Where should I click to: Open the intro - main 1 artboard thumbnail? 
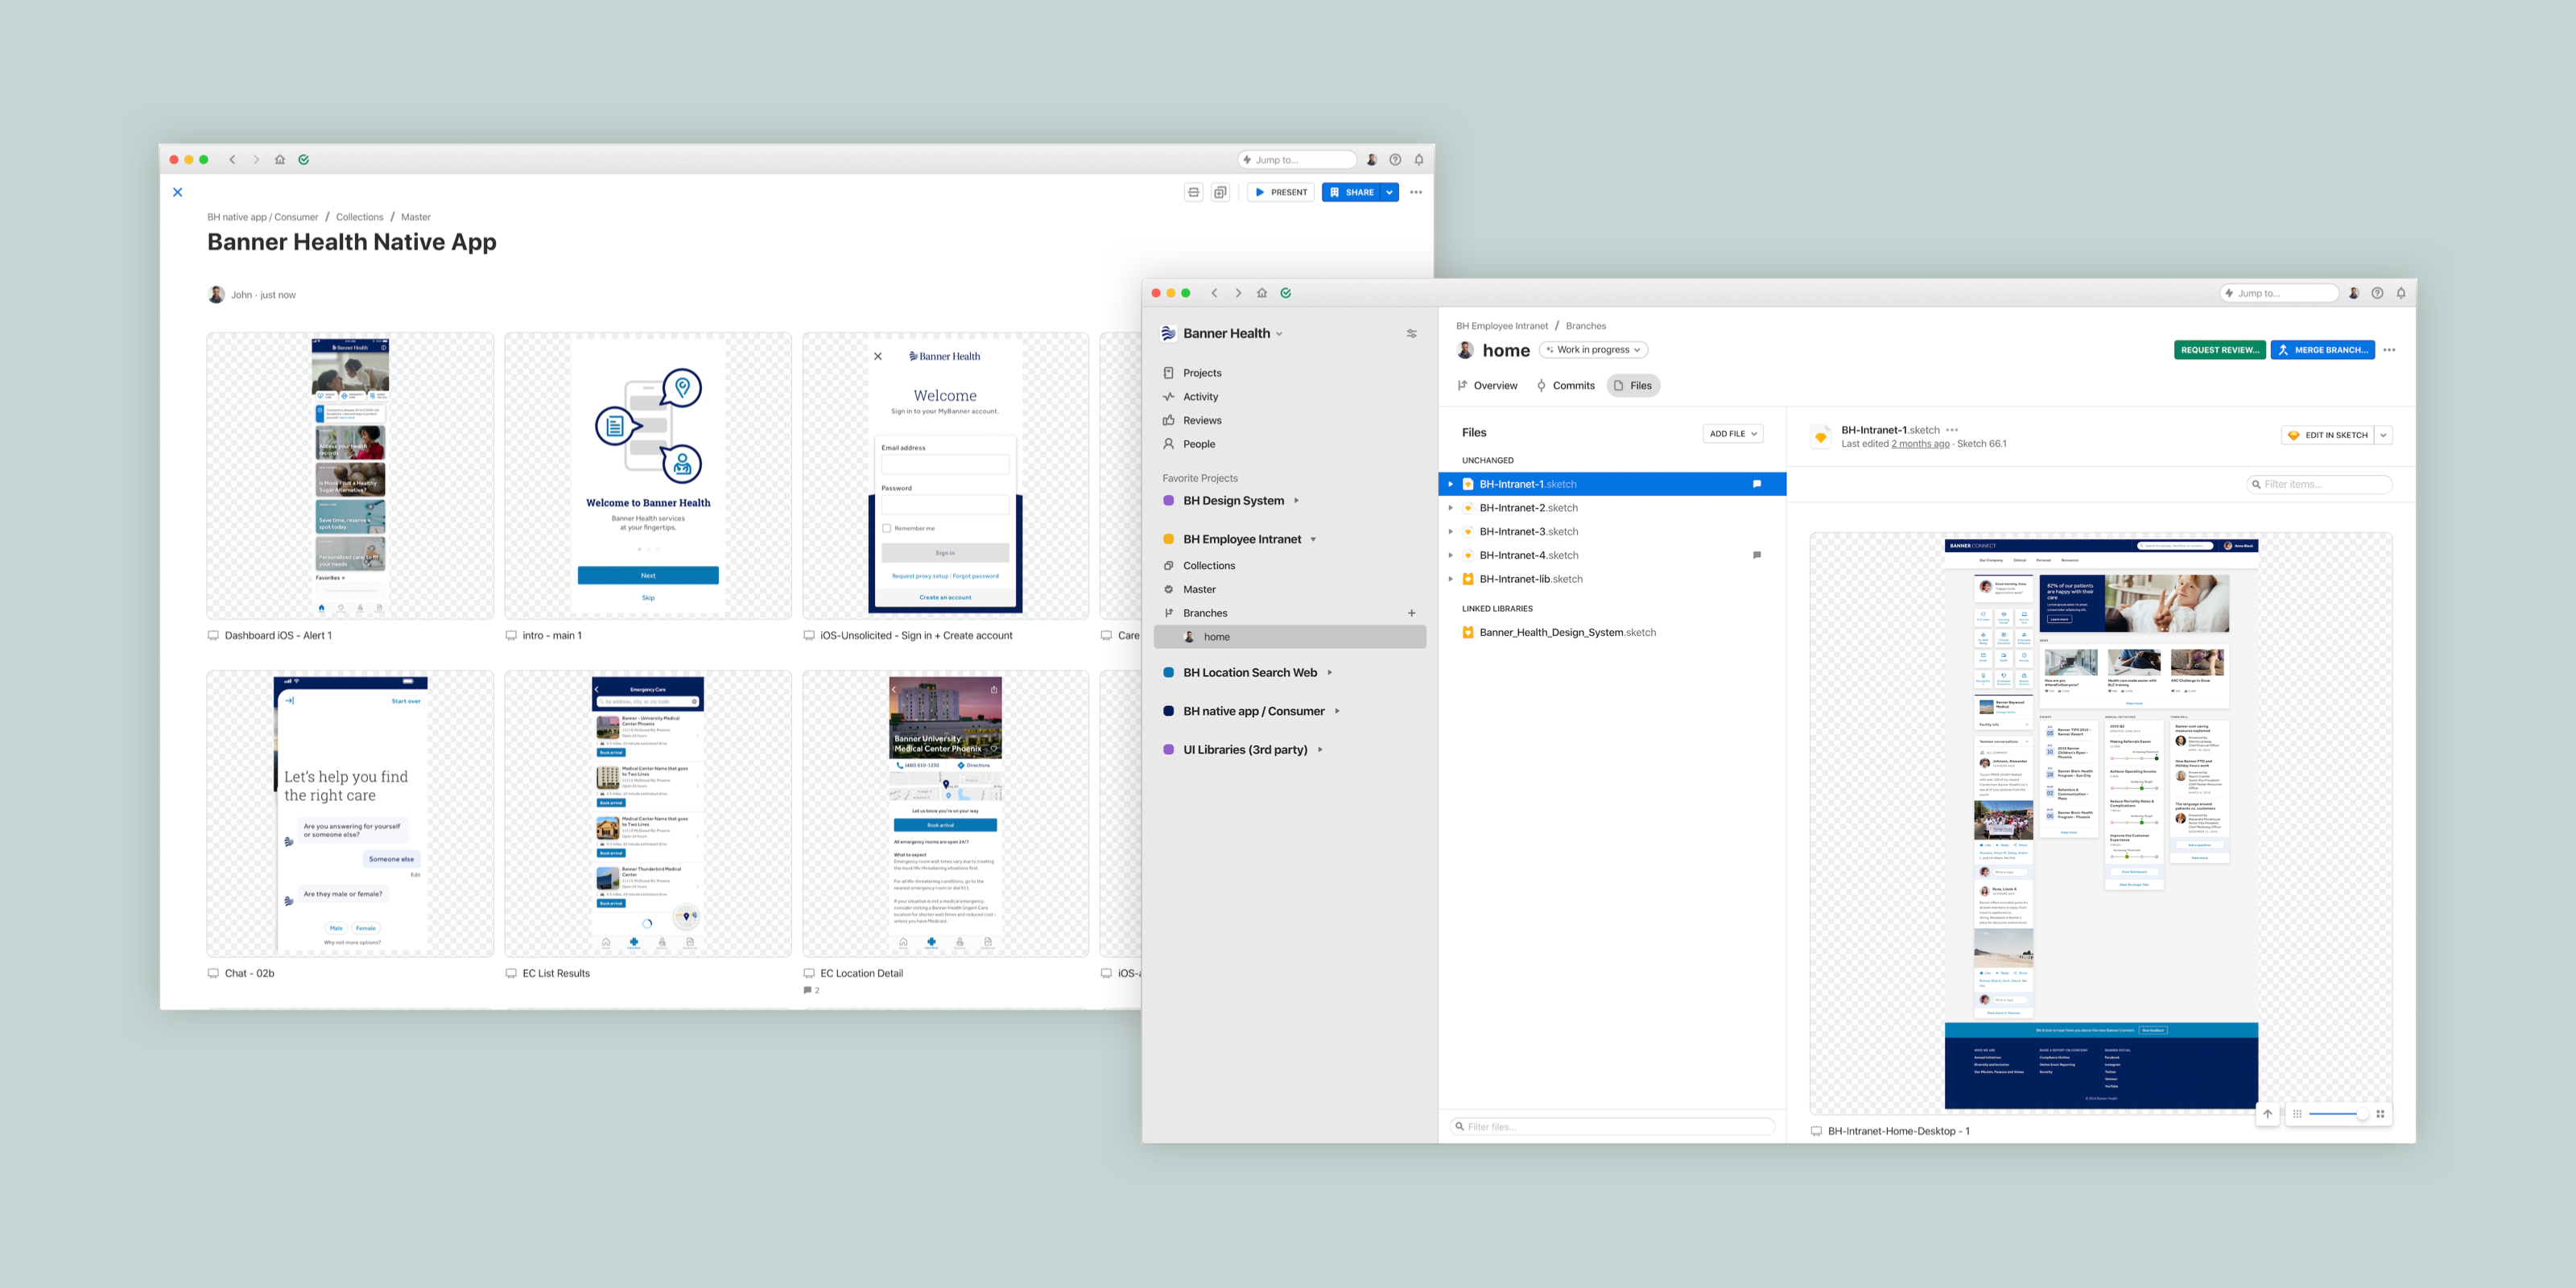click(648, 476)
